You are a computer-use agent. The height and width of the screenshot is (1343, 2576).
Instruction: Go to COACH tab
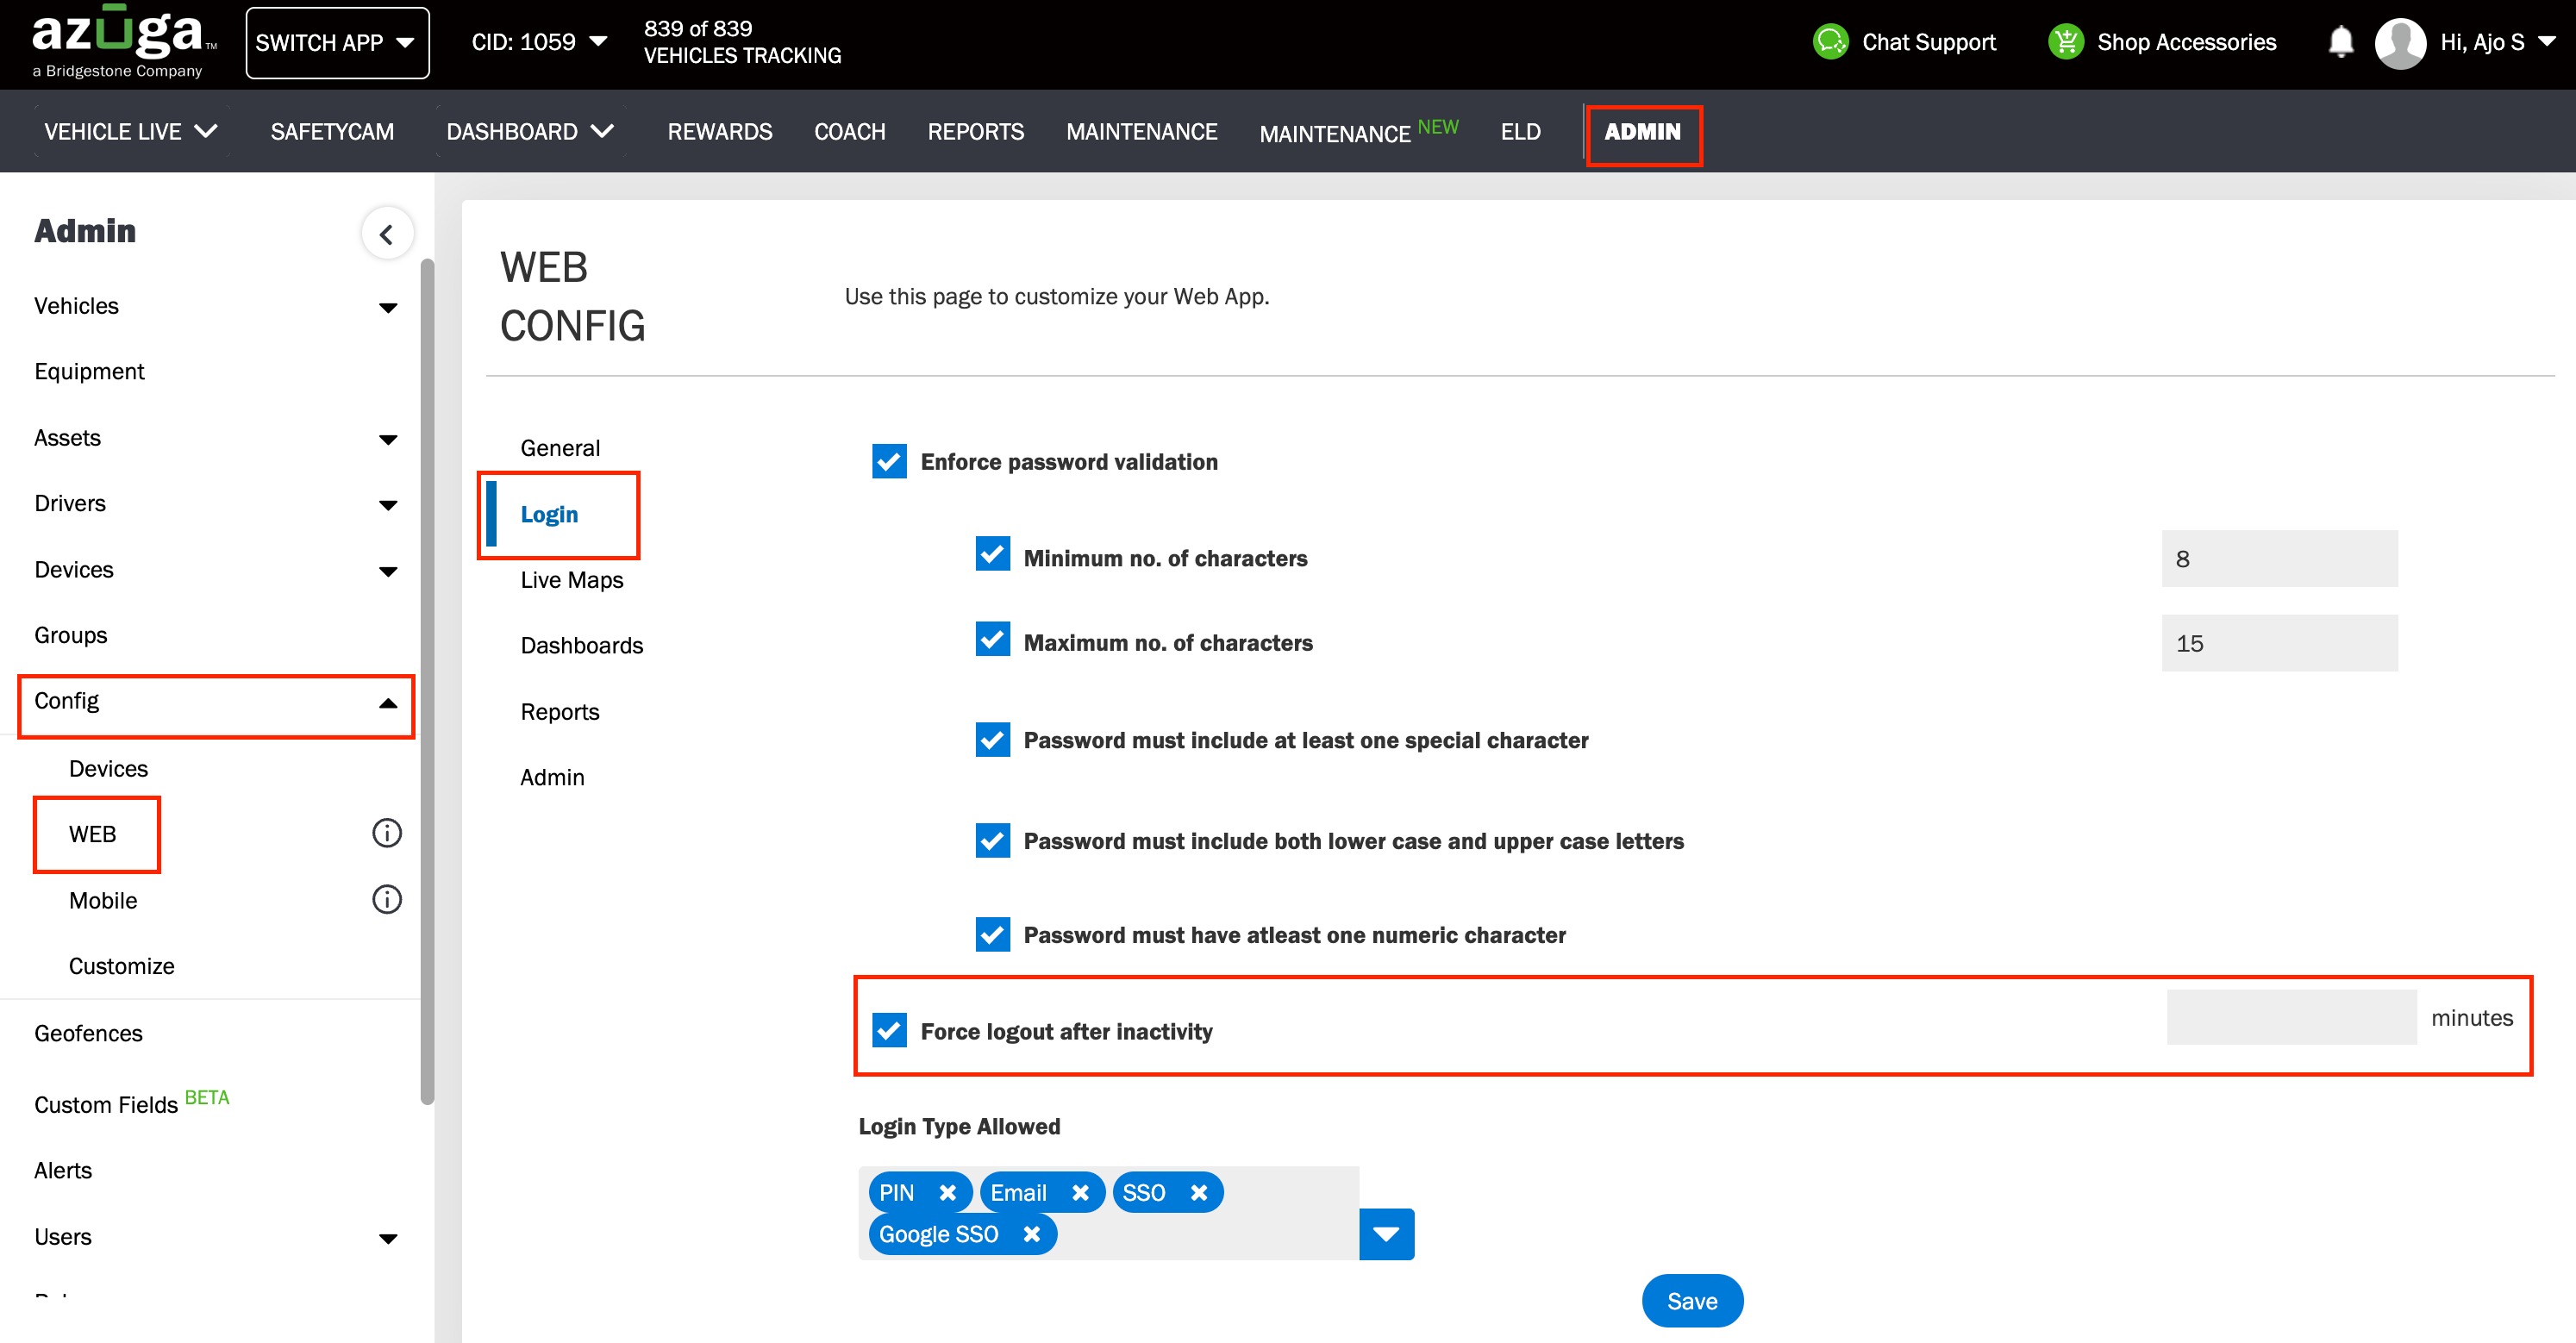[849, 131]
